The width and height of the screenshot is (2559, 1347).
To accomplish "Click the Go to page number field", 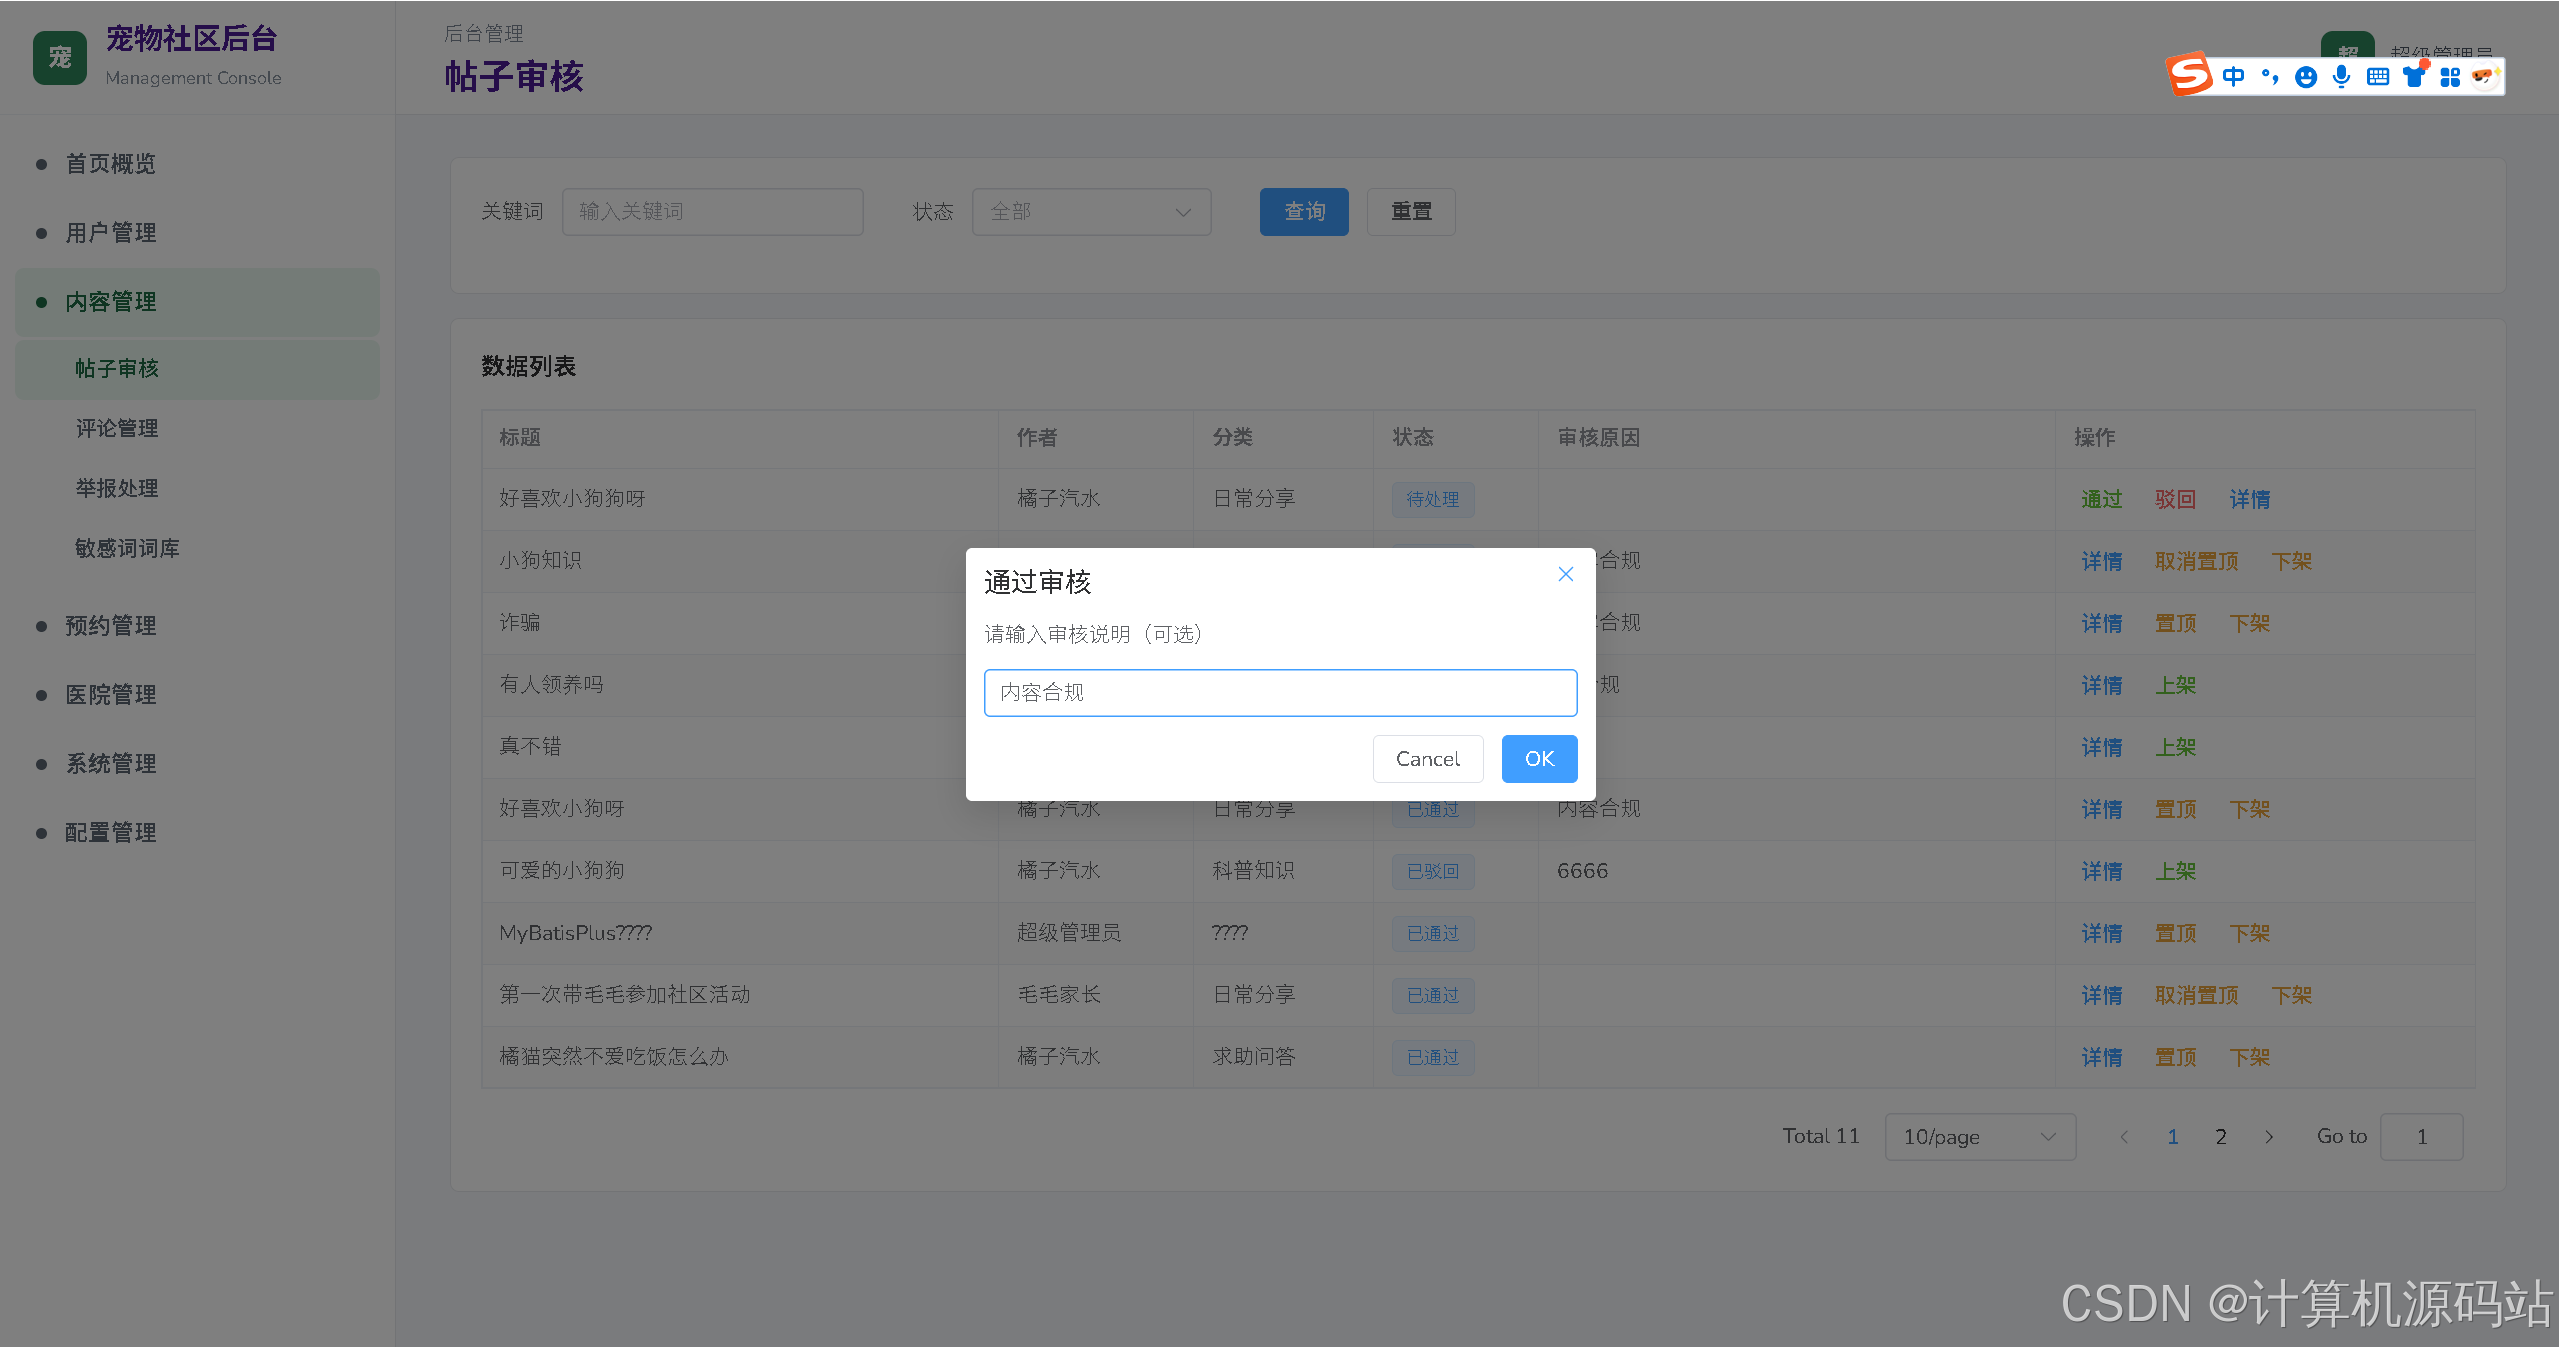I will (2421, 1137).
